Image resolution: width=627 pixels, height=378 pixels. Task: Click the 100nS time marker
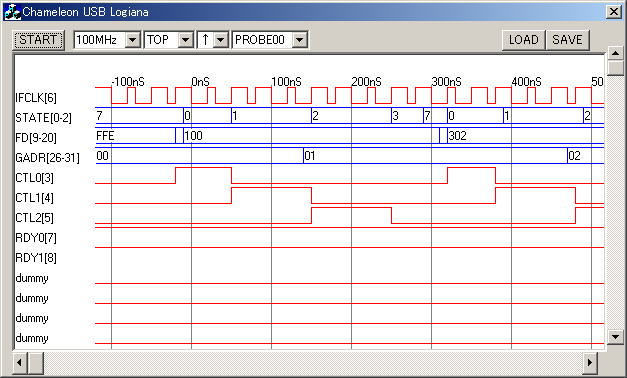[x=286, y=82]
